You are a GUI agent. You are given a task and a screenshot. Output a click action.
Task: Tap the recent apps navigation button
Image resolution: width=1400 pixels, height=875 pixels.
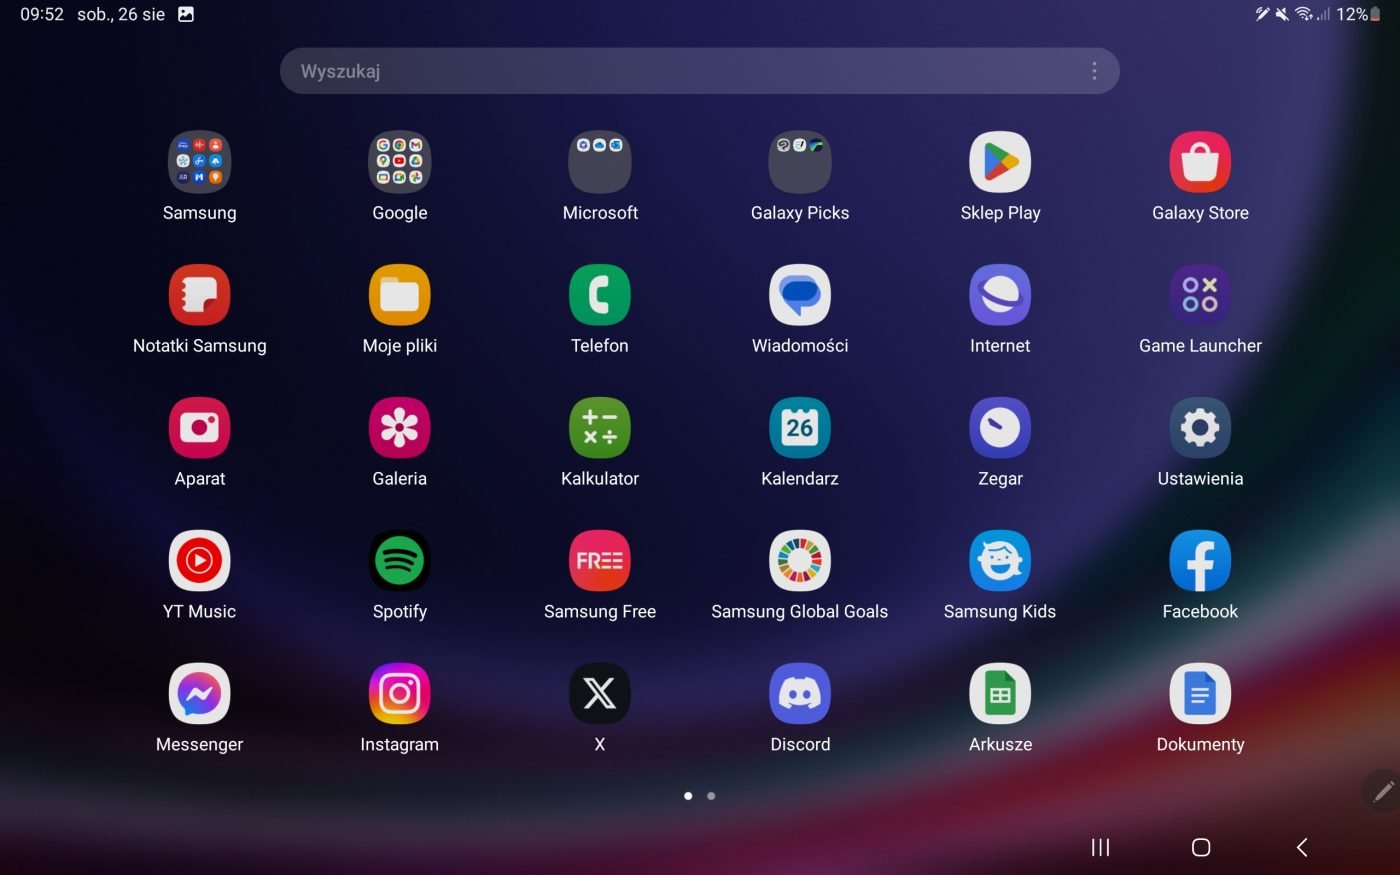pos(1100,847)
